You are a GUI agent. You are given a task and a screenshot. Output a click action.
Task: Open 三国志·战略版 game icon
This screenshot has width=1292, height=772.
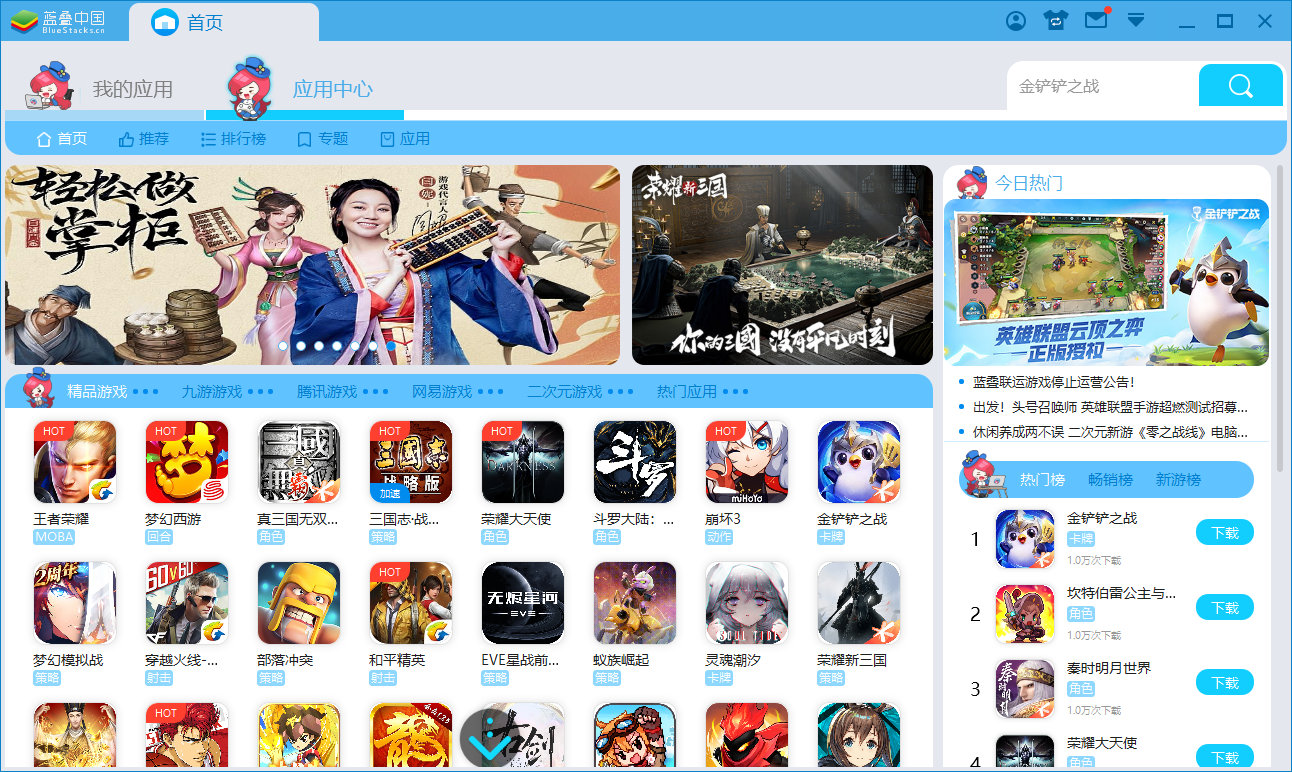(x=411, y=462)
